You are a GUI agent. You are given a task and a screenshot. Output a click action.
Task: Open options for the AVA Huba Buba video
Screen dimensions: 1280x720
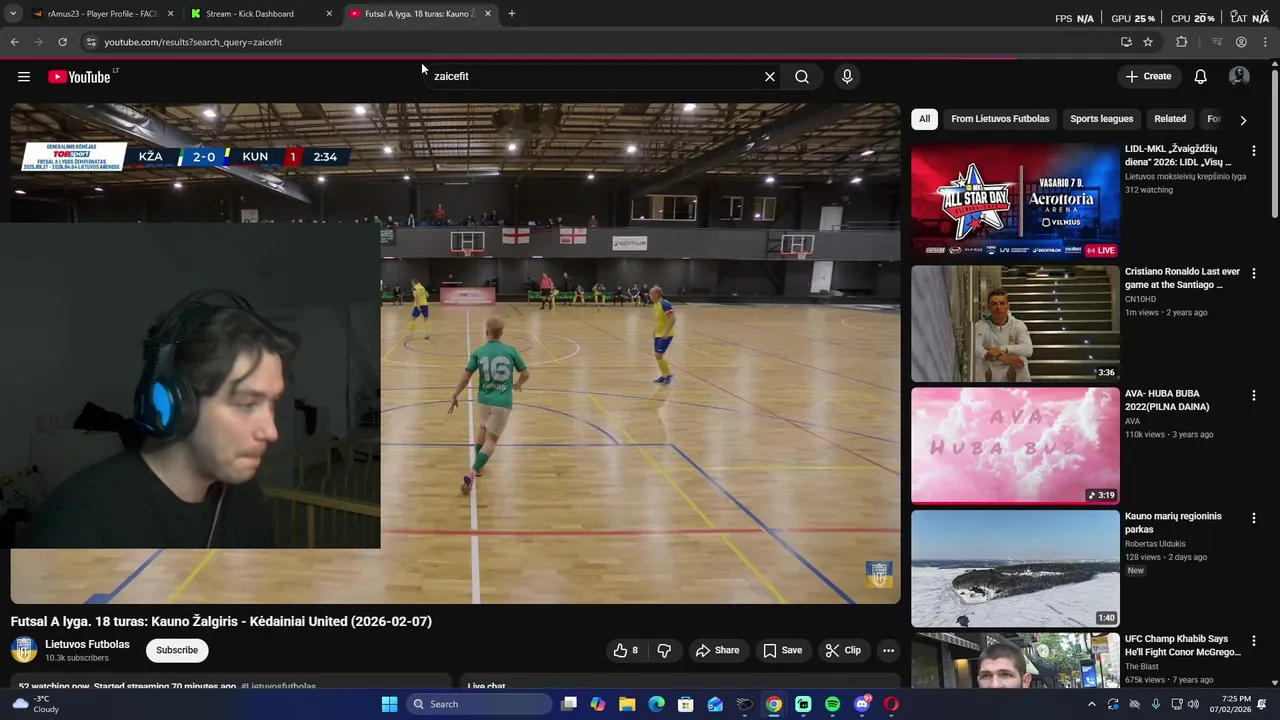(1254, 395)
